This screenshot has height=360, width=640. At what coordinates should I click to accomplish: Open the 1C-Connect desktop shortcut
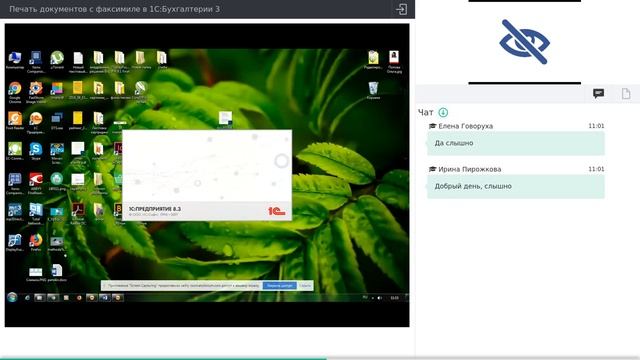click(15, 151)
